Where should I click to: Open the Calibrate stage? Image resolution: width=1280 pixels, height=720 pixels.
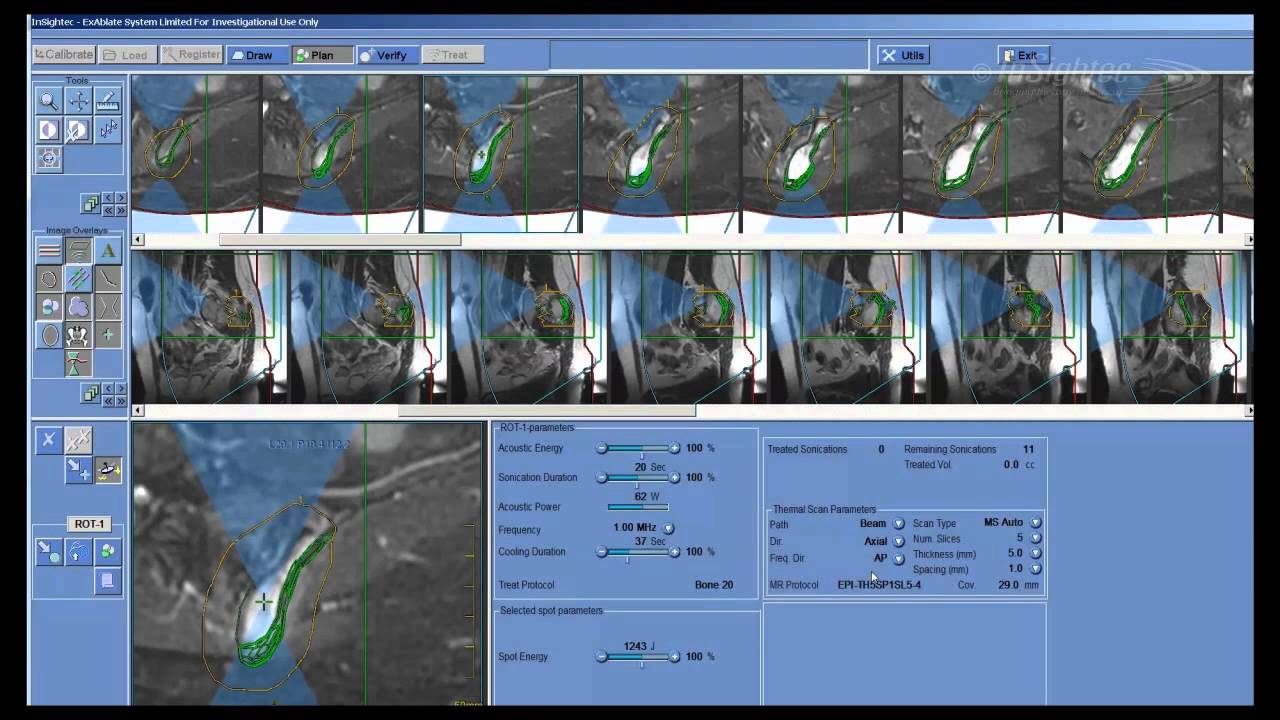point(65,55)
